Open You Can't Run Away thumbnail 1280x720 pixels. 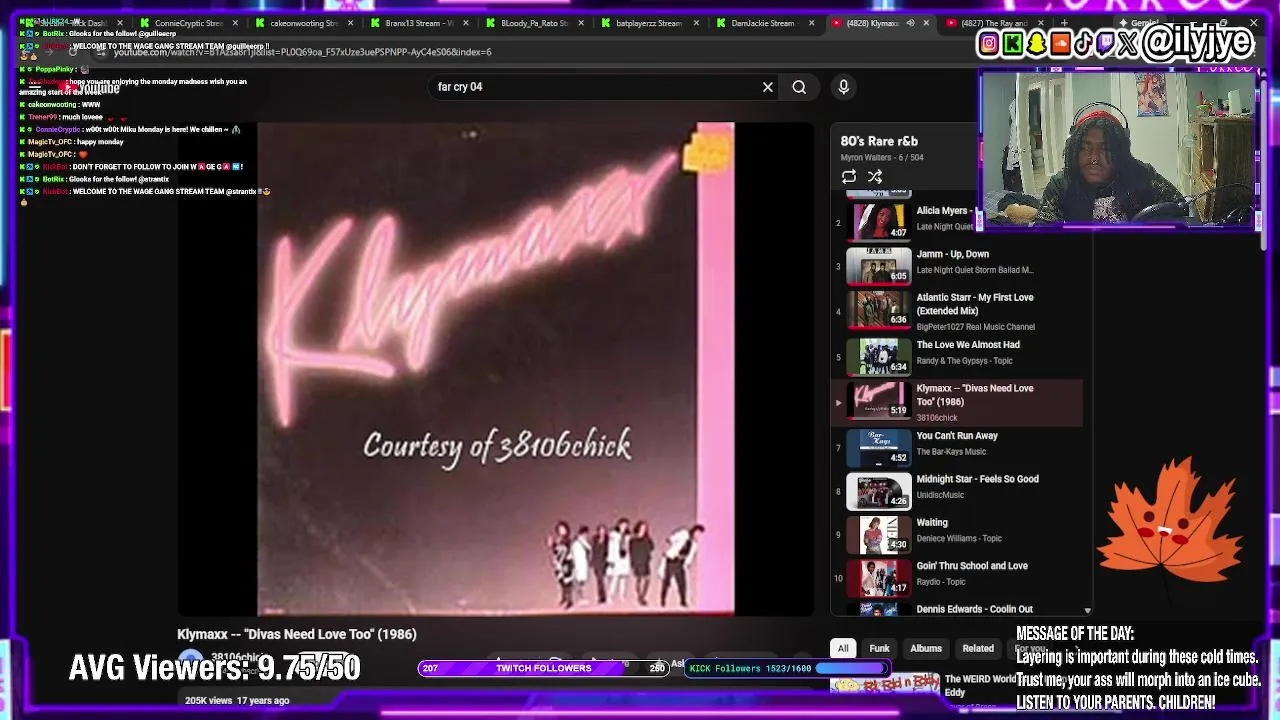pos(879,447)
